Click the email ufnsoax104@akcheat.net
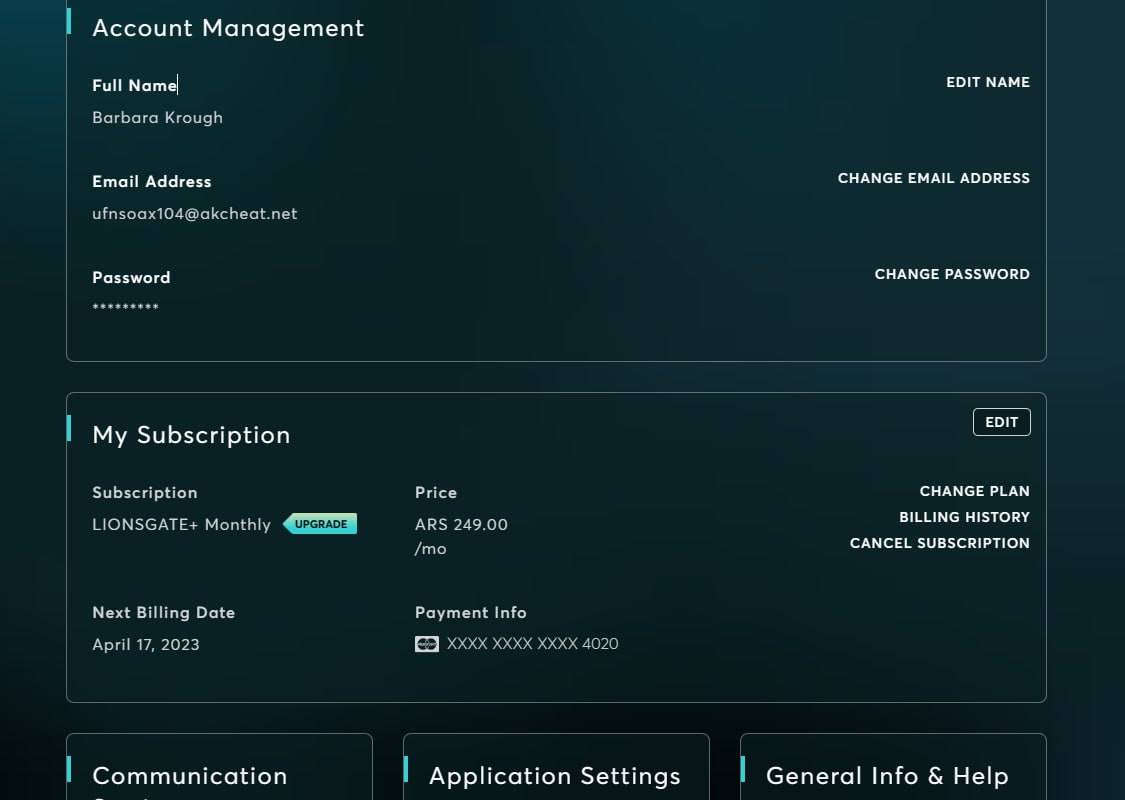 click(x=195, y=214)
